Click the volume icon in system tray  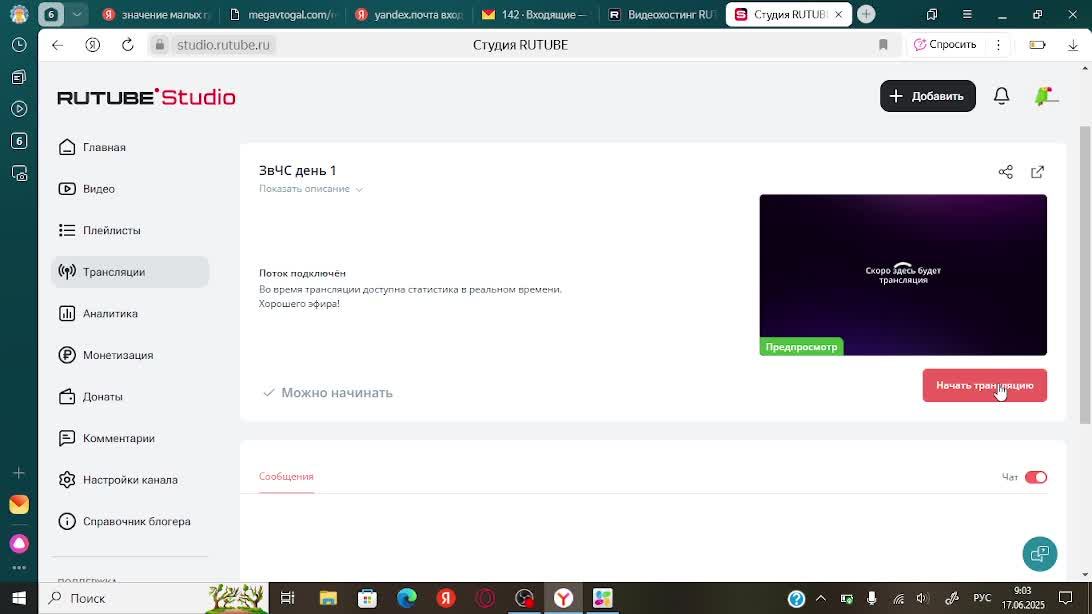923,599
